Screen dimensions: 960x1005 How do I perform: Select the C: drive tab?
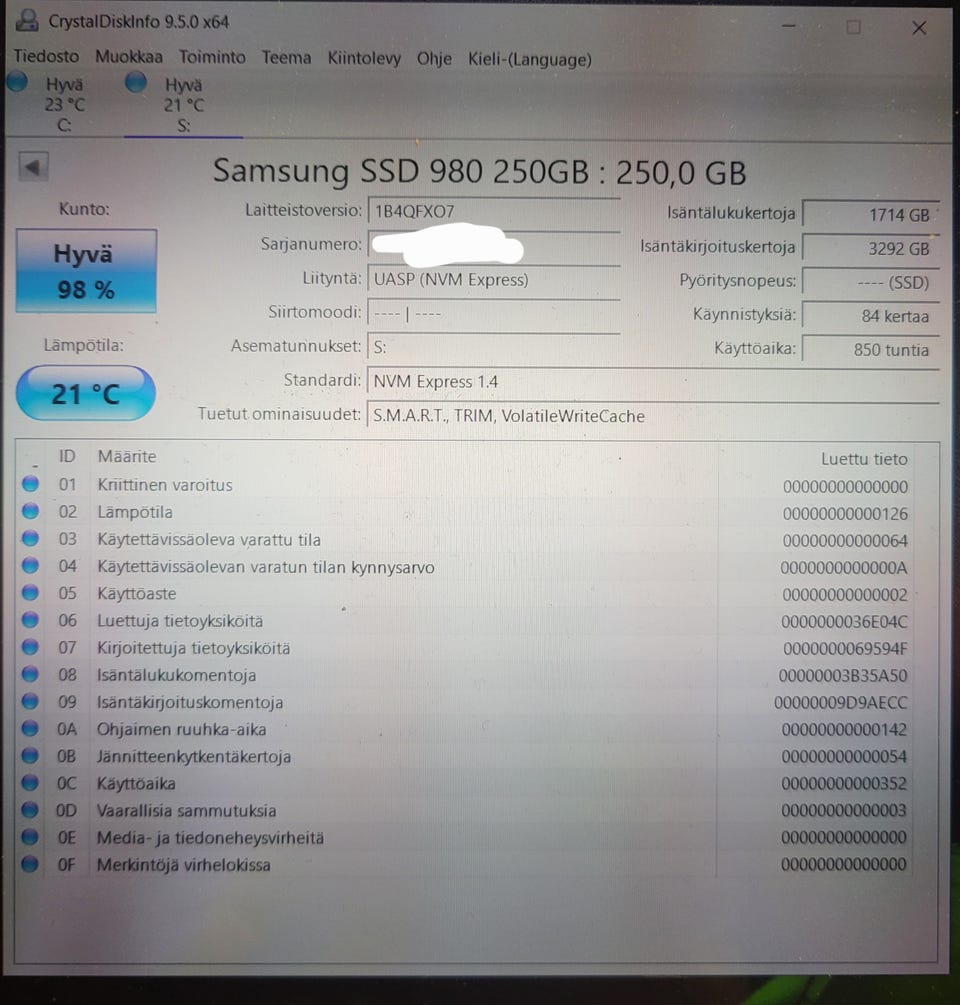(x=64, y=104)
